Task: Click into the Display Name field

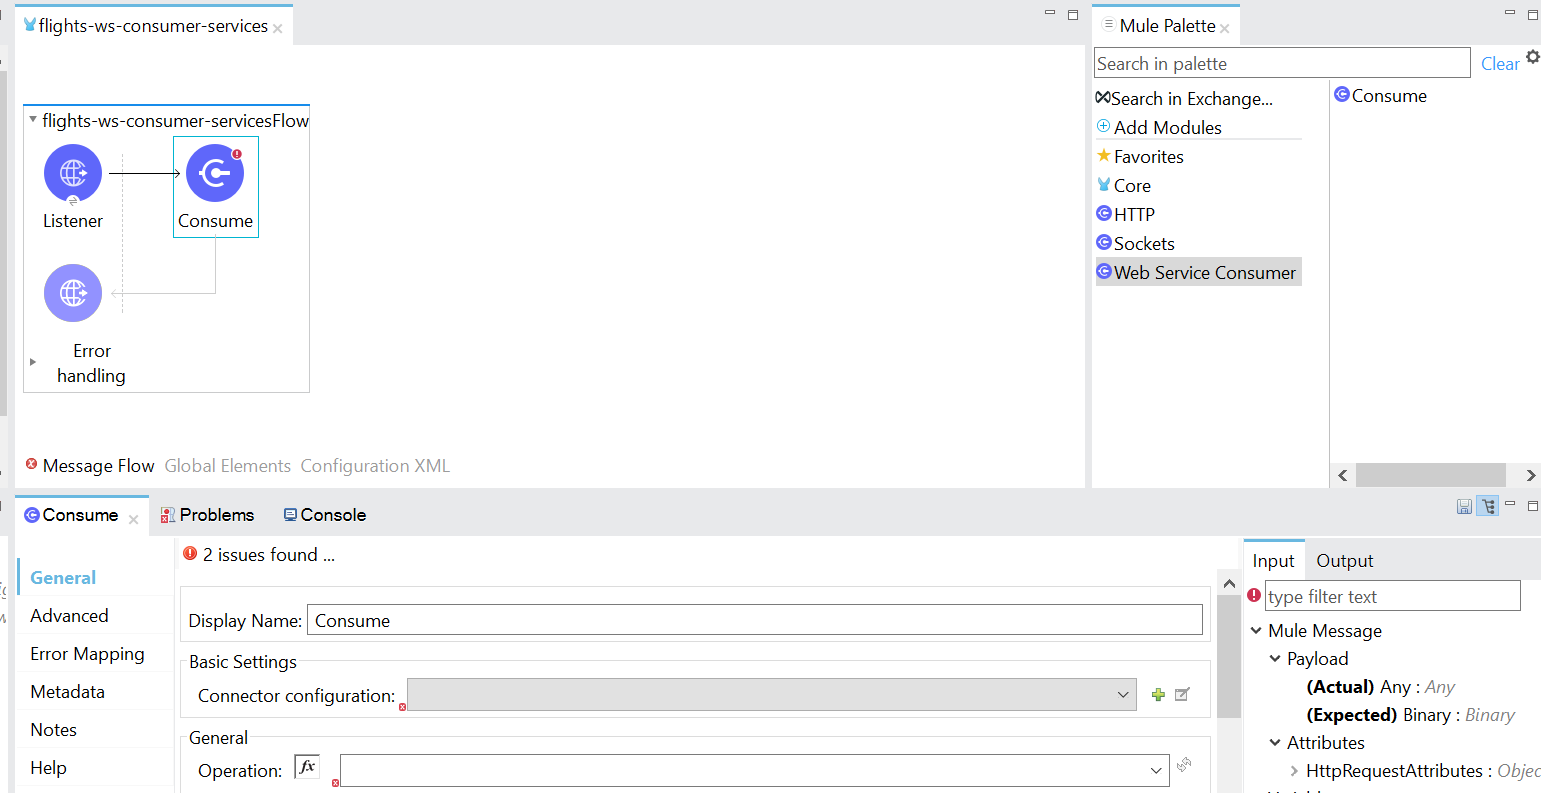Action: tap(753, 620)
